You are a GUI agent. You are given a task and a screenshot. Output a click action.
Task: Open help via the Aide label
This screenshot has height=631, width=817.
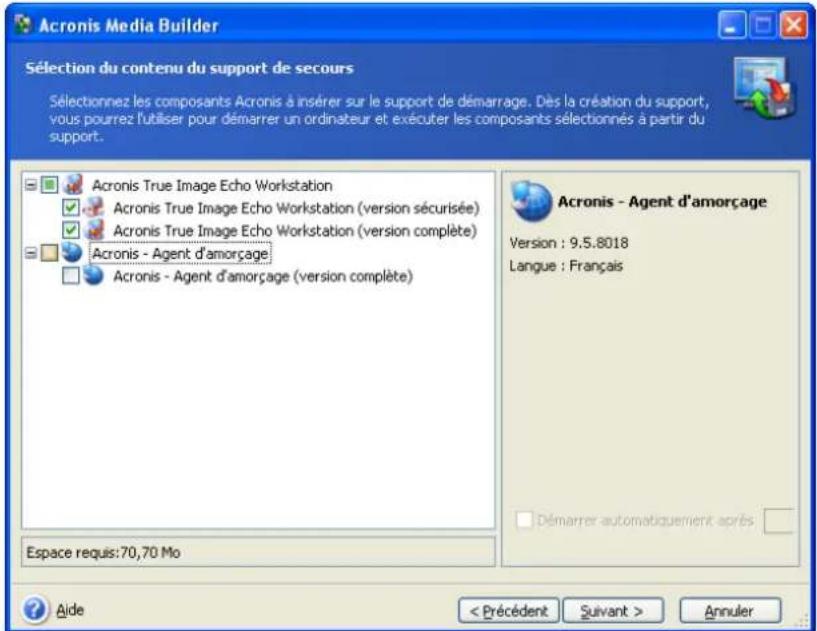tap(70, 610)
